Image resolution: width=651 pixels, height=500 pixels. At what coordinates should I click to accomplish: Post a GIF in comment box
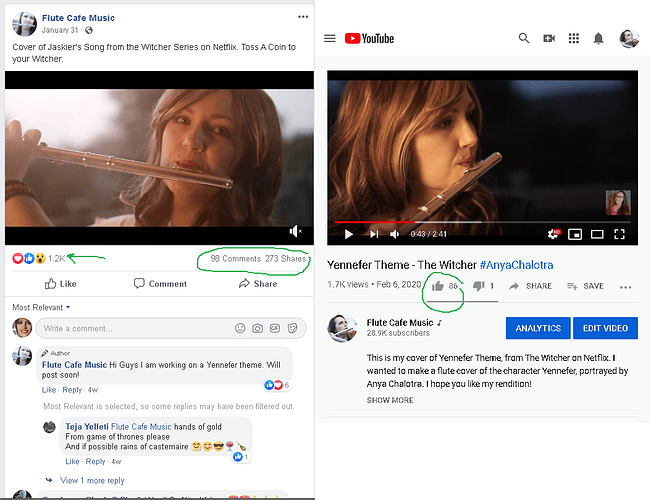[275, 328]
